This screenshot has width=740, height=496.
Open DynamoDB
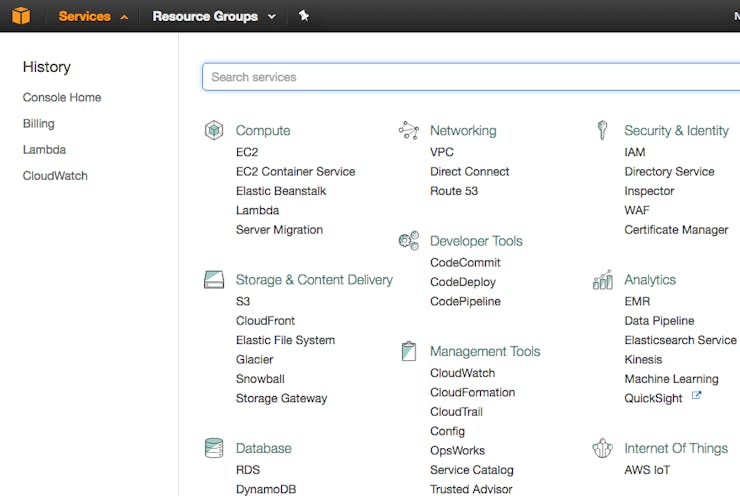click(266, 489)
